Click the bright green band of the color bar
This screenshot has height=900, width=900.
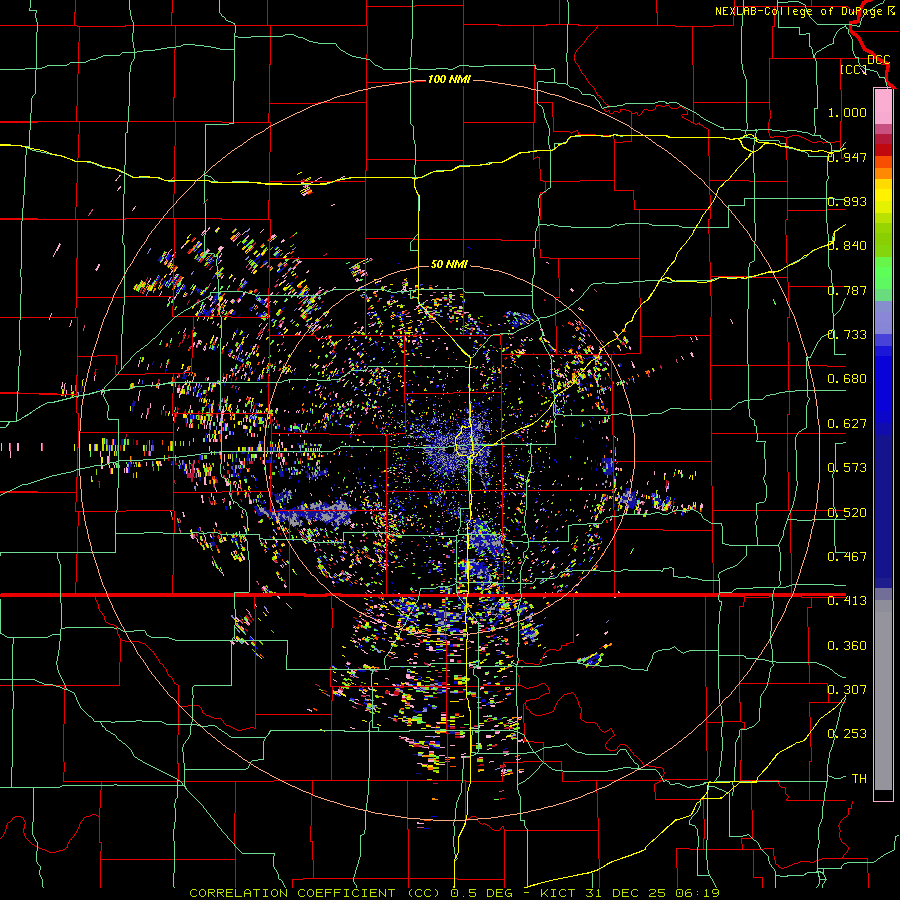883,273
